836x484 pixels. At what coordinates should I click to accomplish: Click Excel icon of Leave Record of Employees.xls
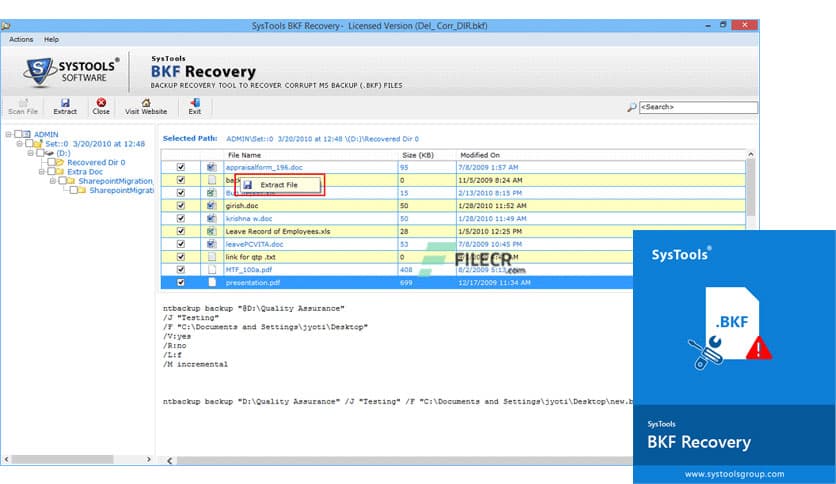pyautogui.click(x=212, y=231)
